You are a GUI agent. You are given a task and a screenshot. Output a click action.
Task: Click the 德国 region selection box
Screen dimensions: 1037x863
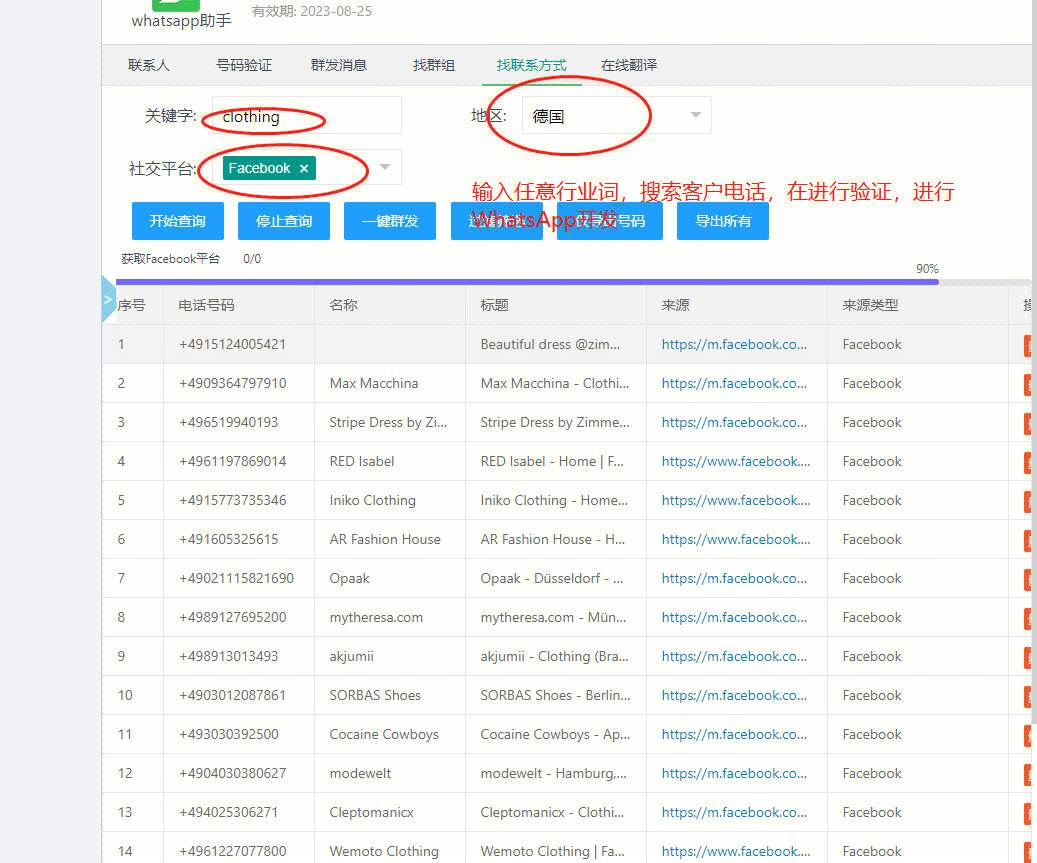pyautogui.click(x=616, y=116)
